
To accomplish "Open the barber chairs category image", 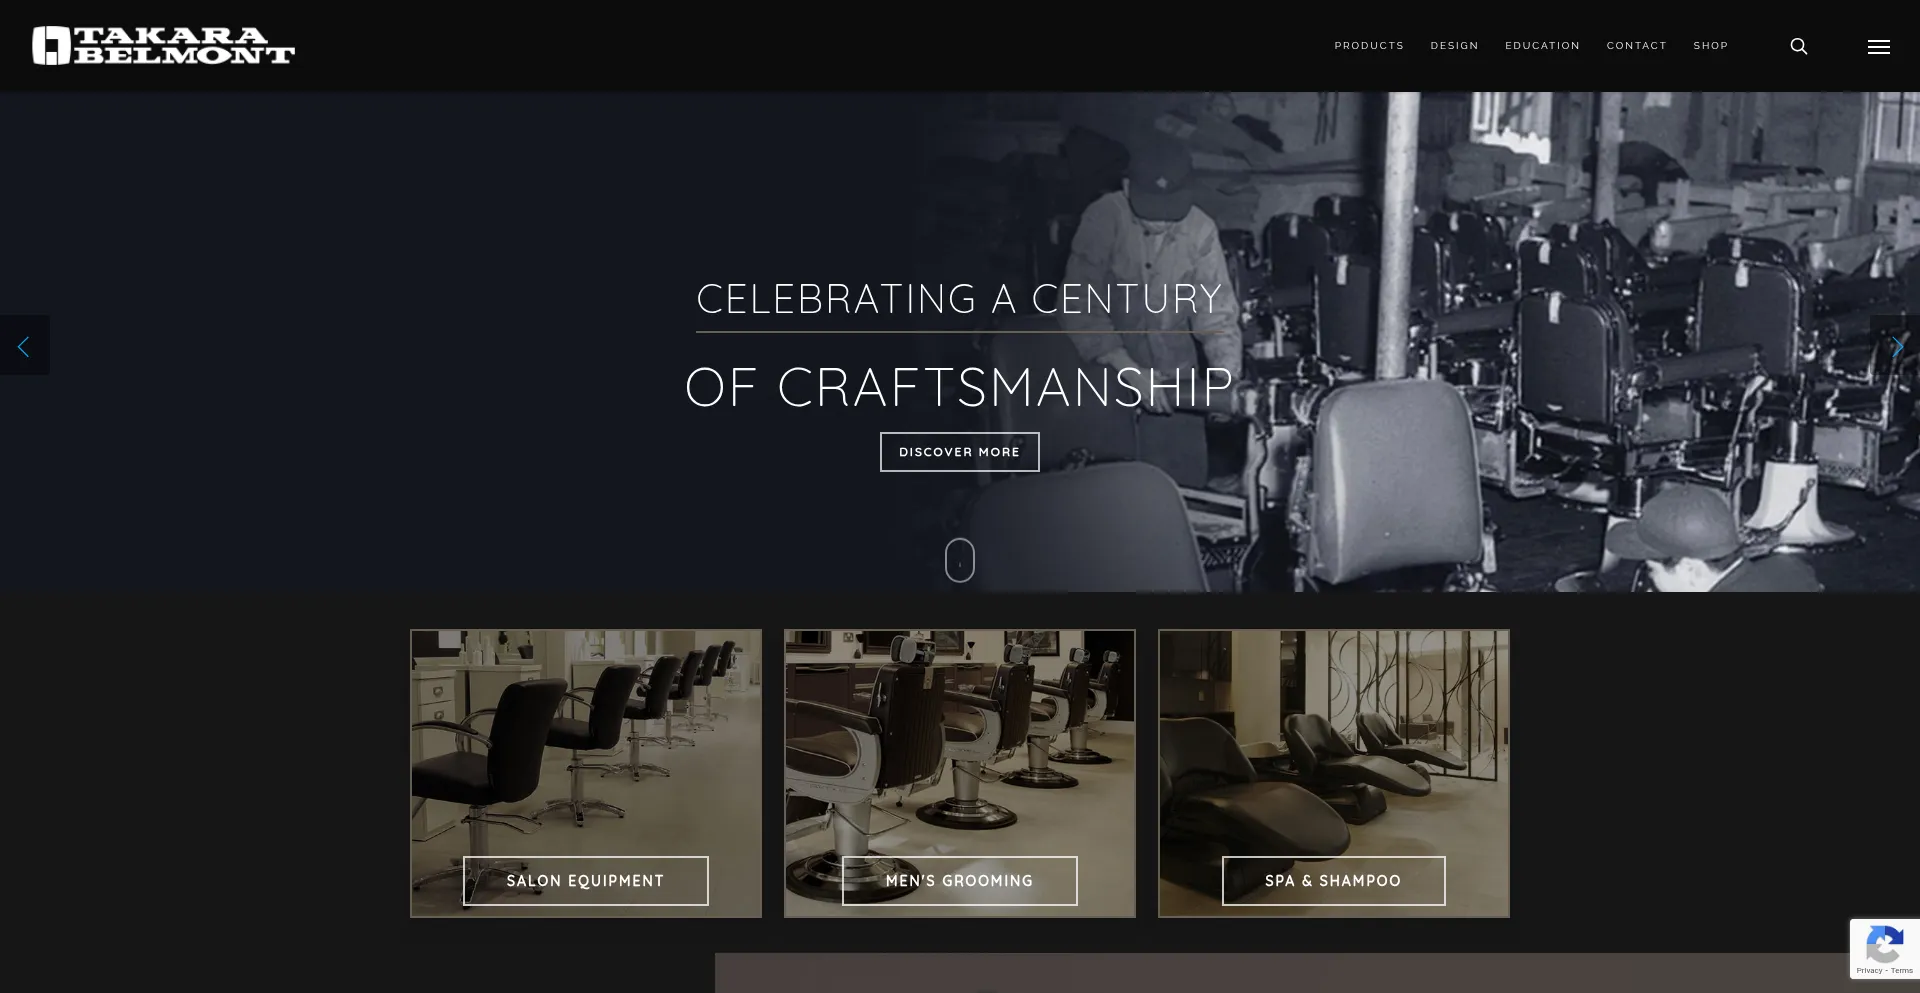I will click(x=959, y=740).
